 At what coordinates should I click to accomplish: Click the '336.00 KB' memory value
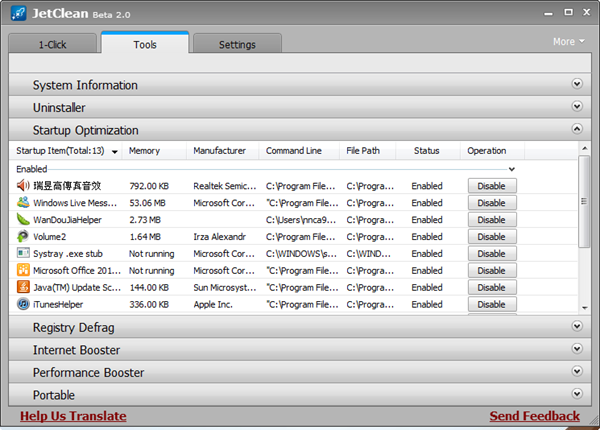click(x=149, y=305)
